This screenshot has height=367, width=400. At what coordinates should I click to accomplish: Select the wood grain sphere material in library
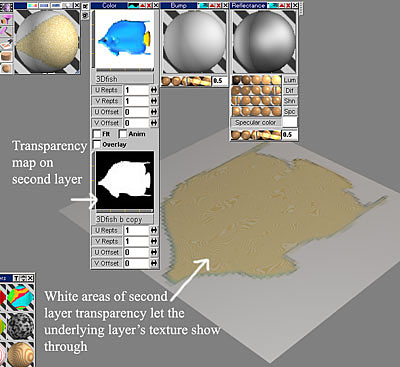(20, 355)
